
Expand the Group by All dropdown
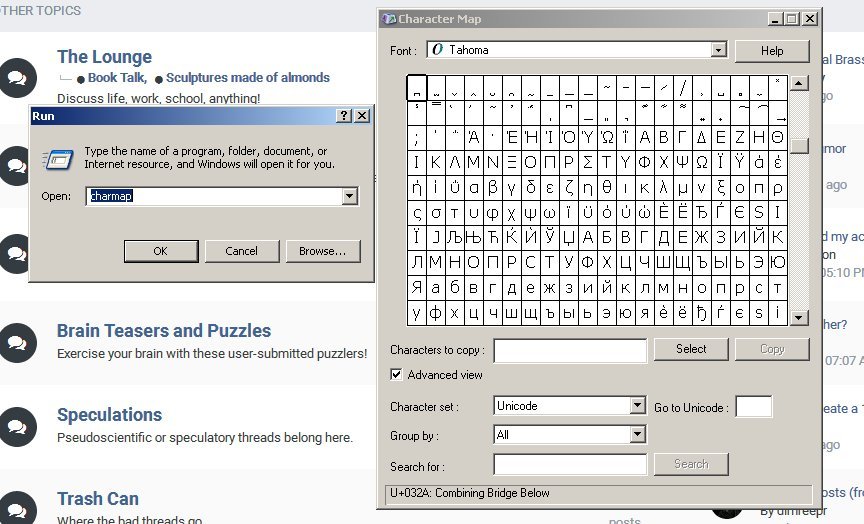pyautogui.click(x=638, y=435)
